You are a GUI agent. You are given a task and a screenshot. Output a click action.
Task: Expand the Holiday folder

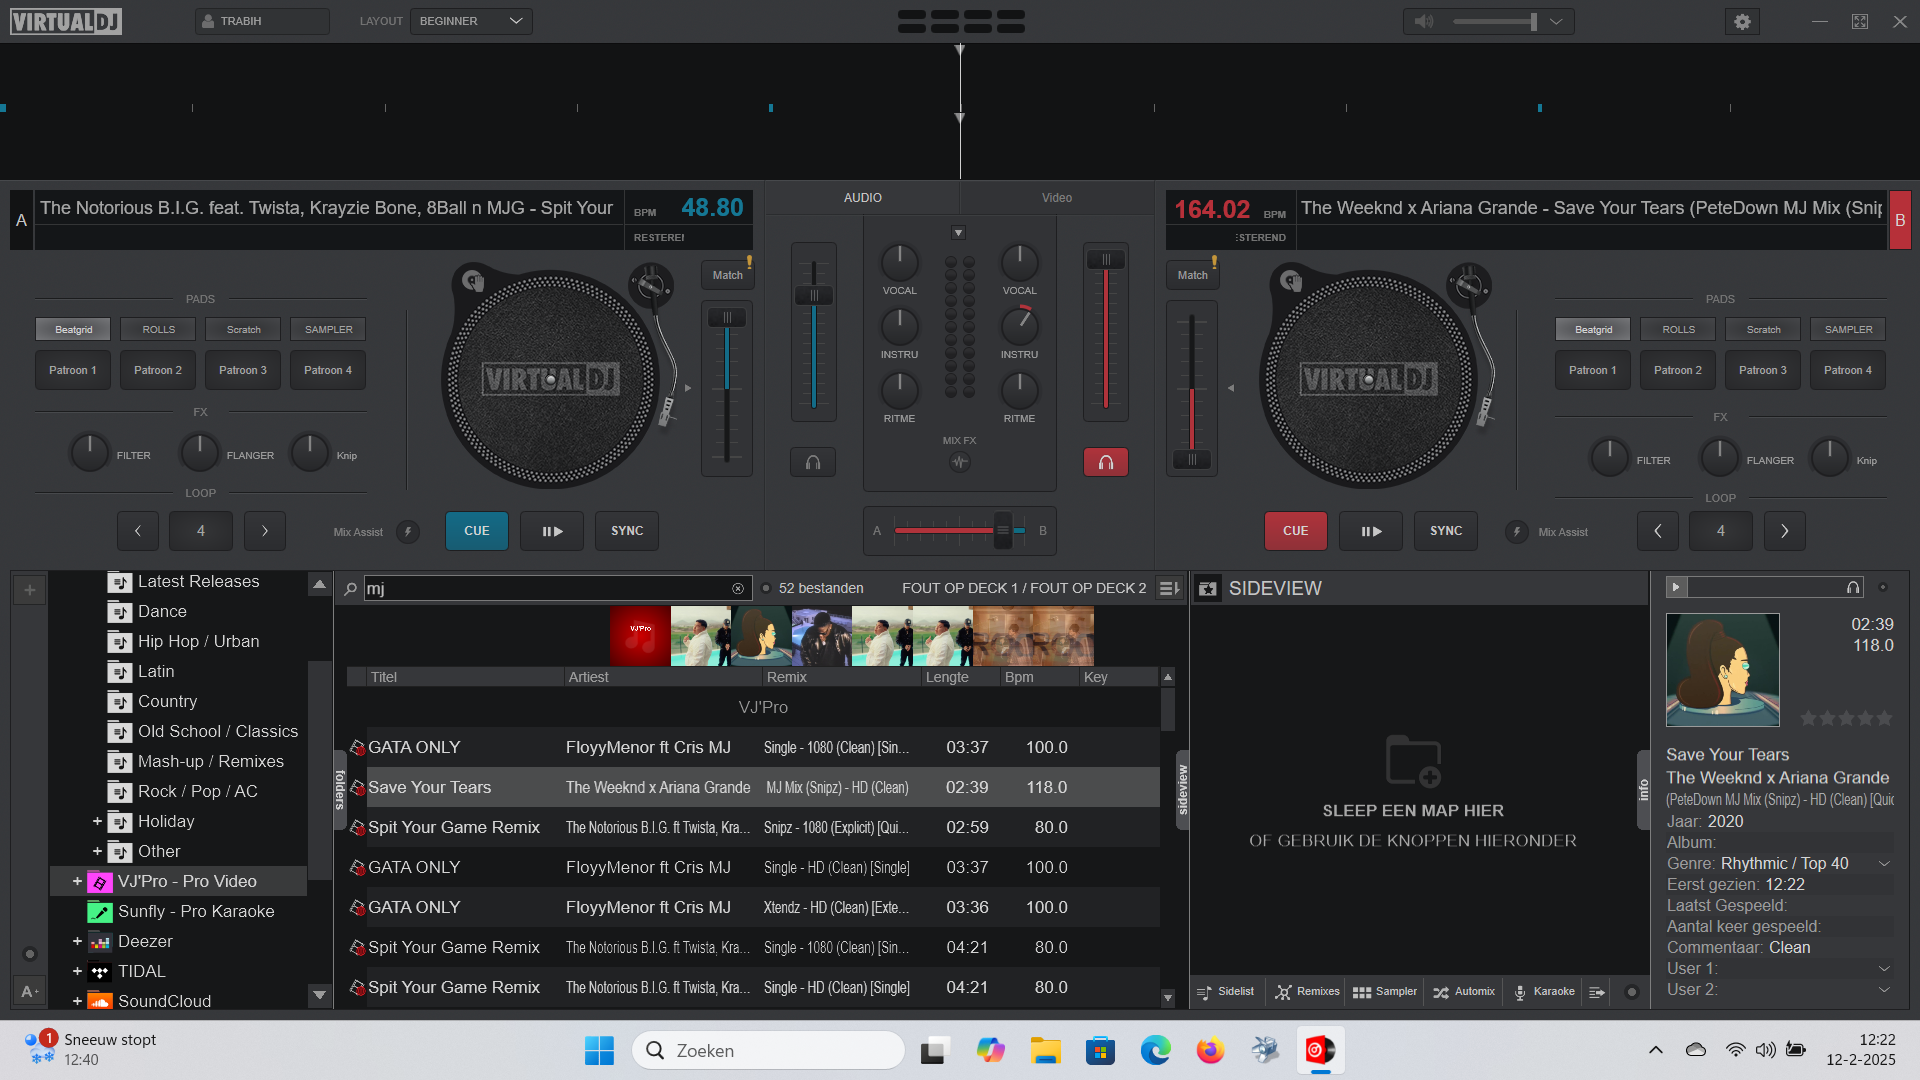pos(97,822)
